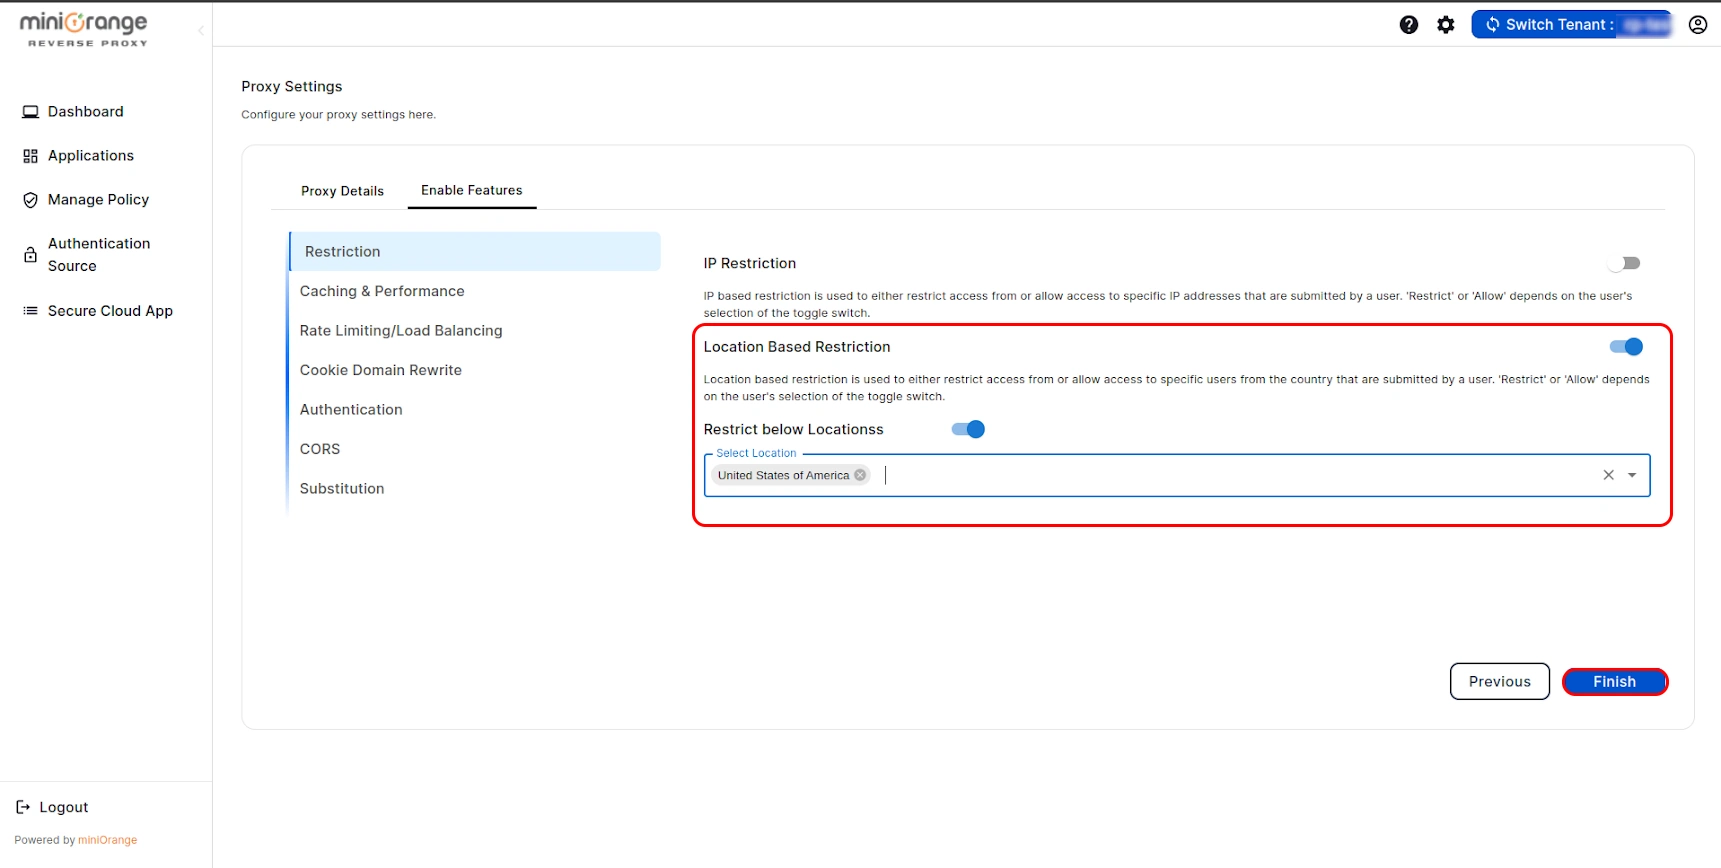
Task: Click the Switch Tenant button
Action: coord(1572,25)
